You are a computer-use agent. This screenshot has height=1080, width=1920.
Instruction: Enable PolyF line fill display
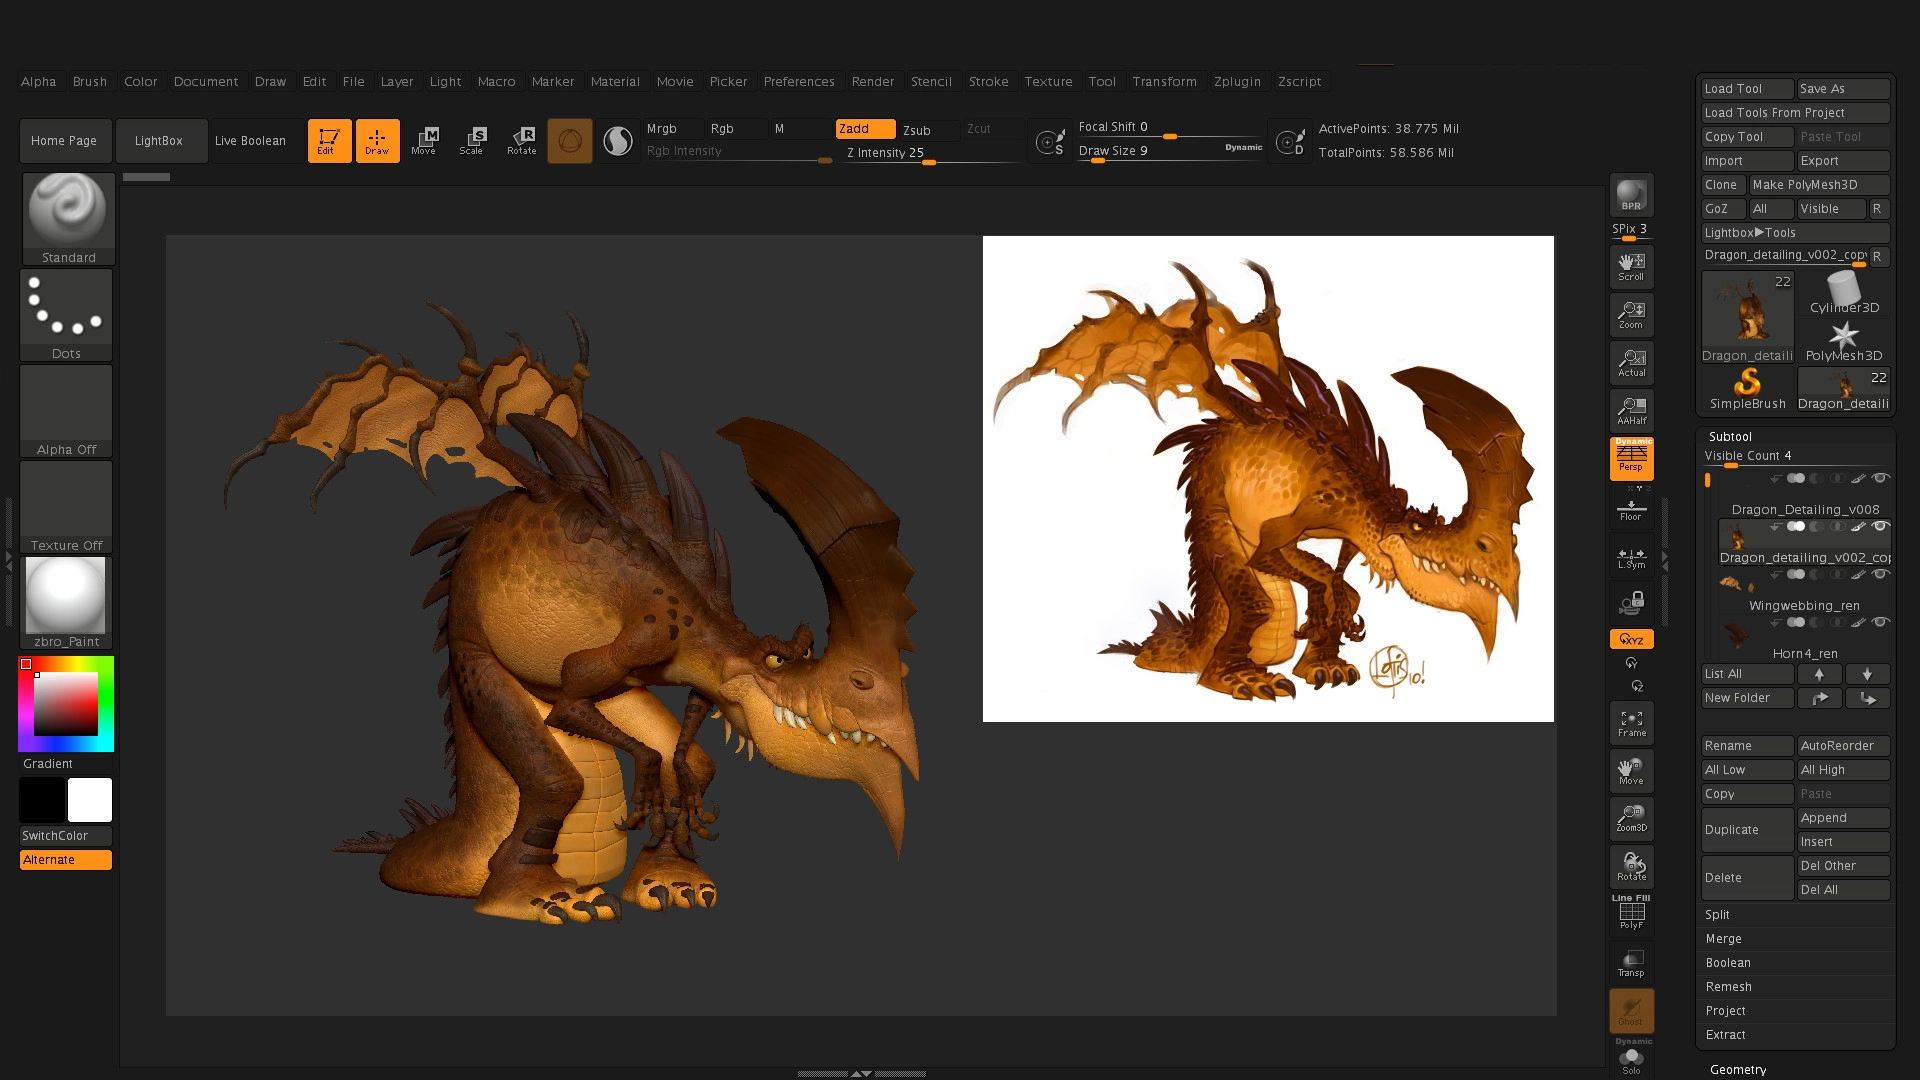click(1631, 914)
